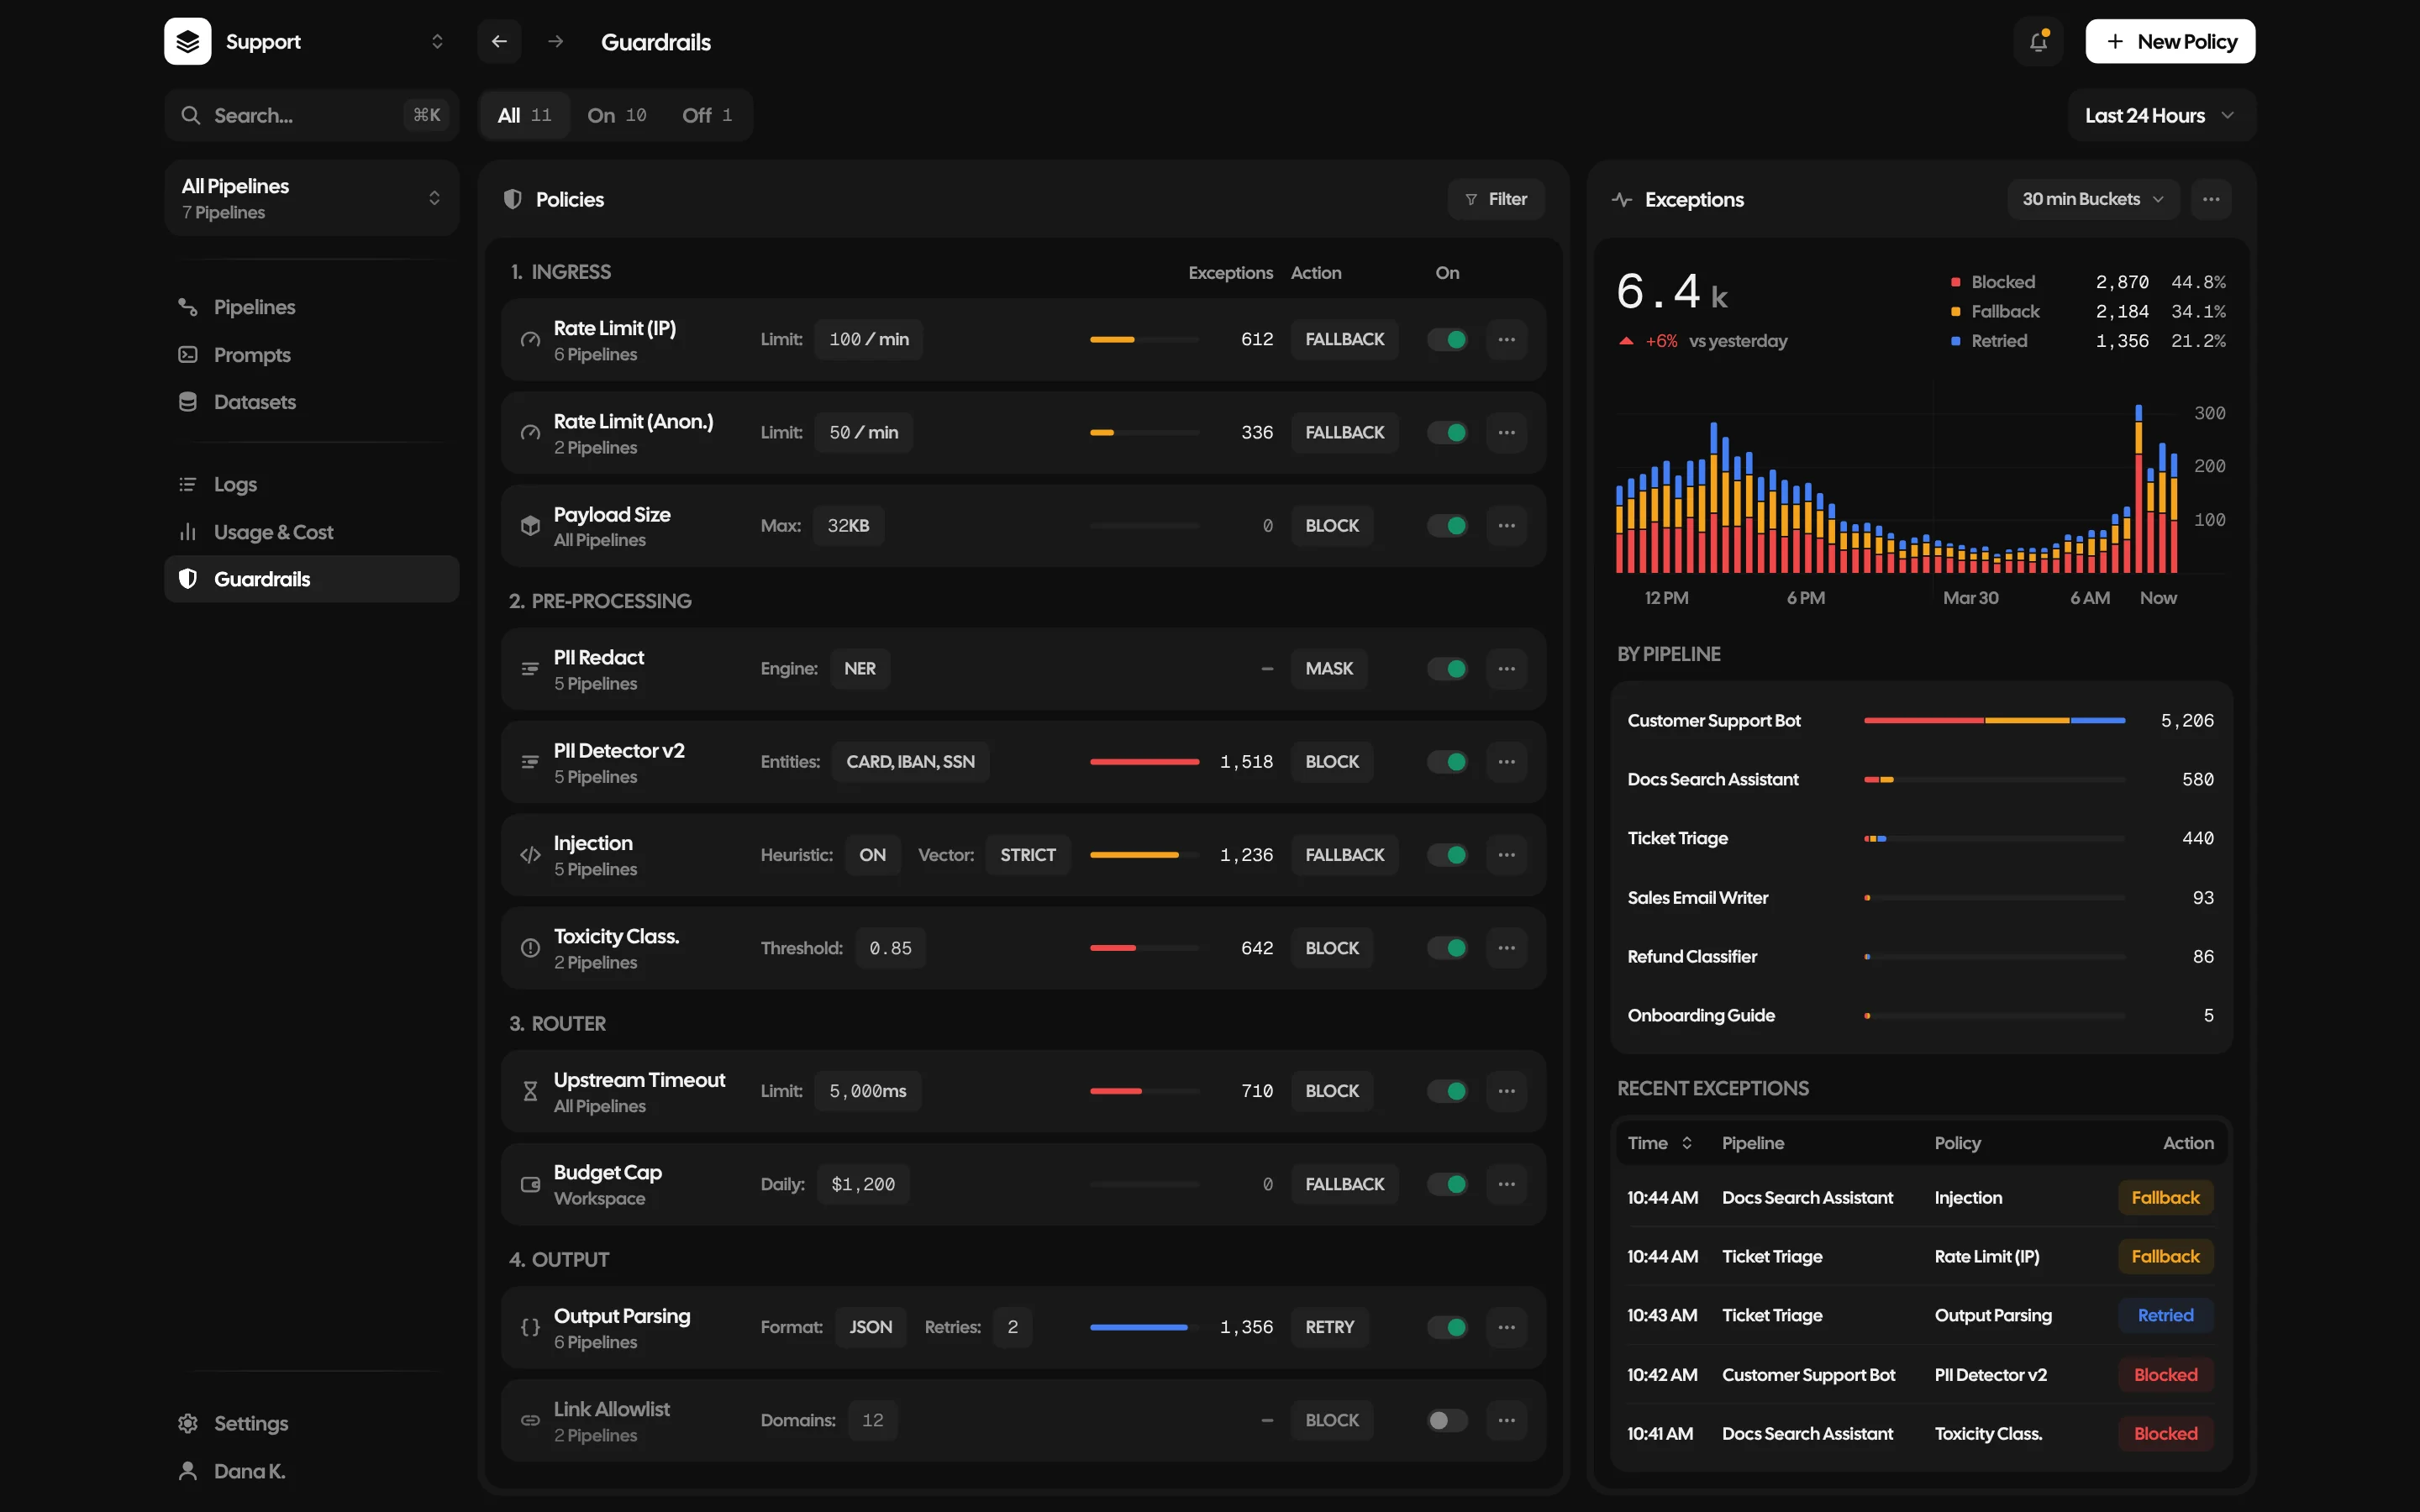Go back with the left arrow

(499, 42)
